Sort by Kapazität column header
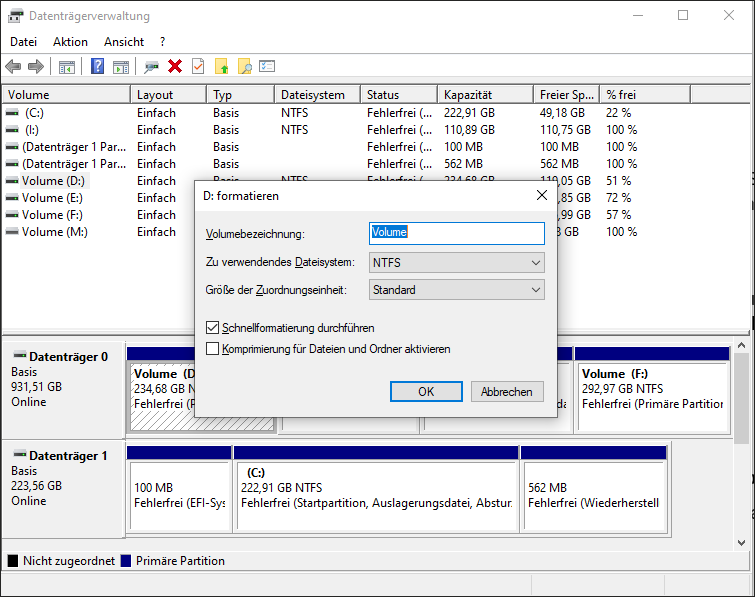The image size is (755, 597). click(x=485, y=95)
